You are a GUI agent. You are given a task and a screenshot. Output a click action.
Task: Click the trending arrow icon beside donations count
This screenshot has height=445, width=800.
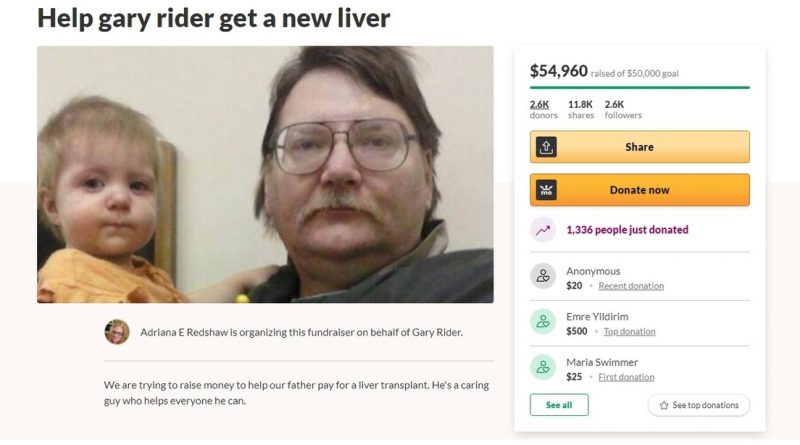(x=543, y=230)
